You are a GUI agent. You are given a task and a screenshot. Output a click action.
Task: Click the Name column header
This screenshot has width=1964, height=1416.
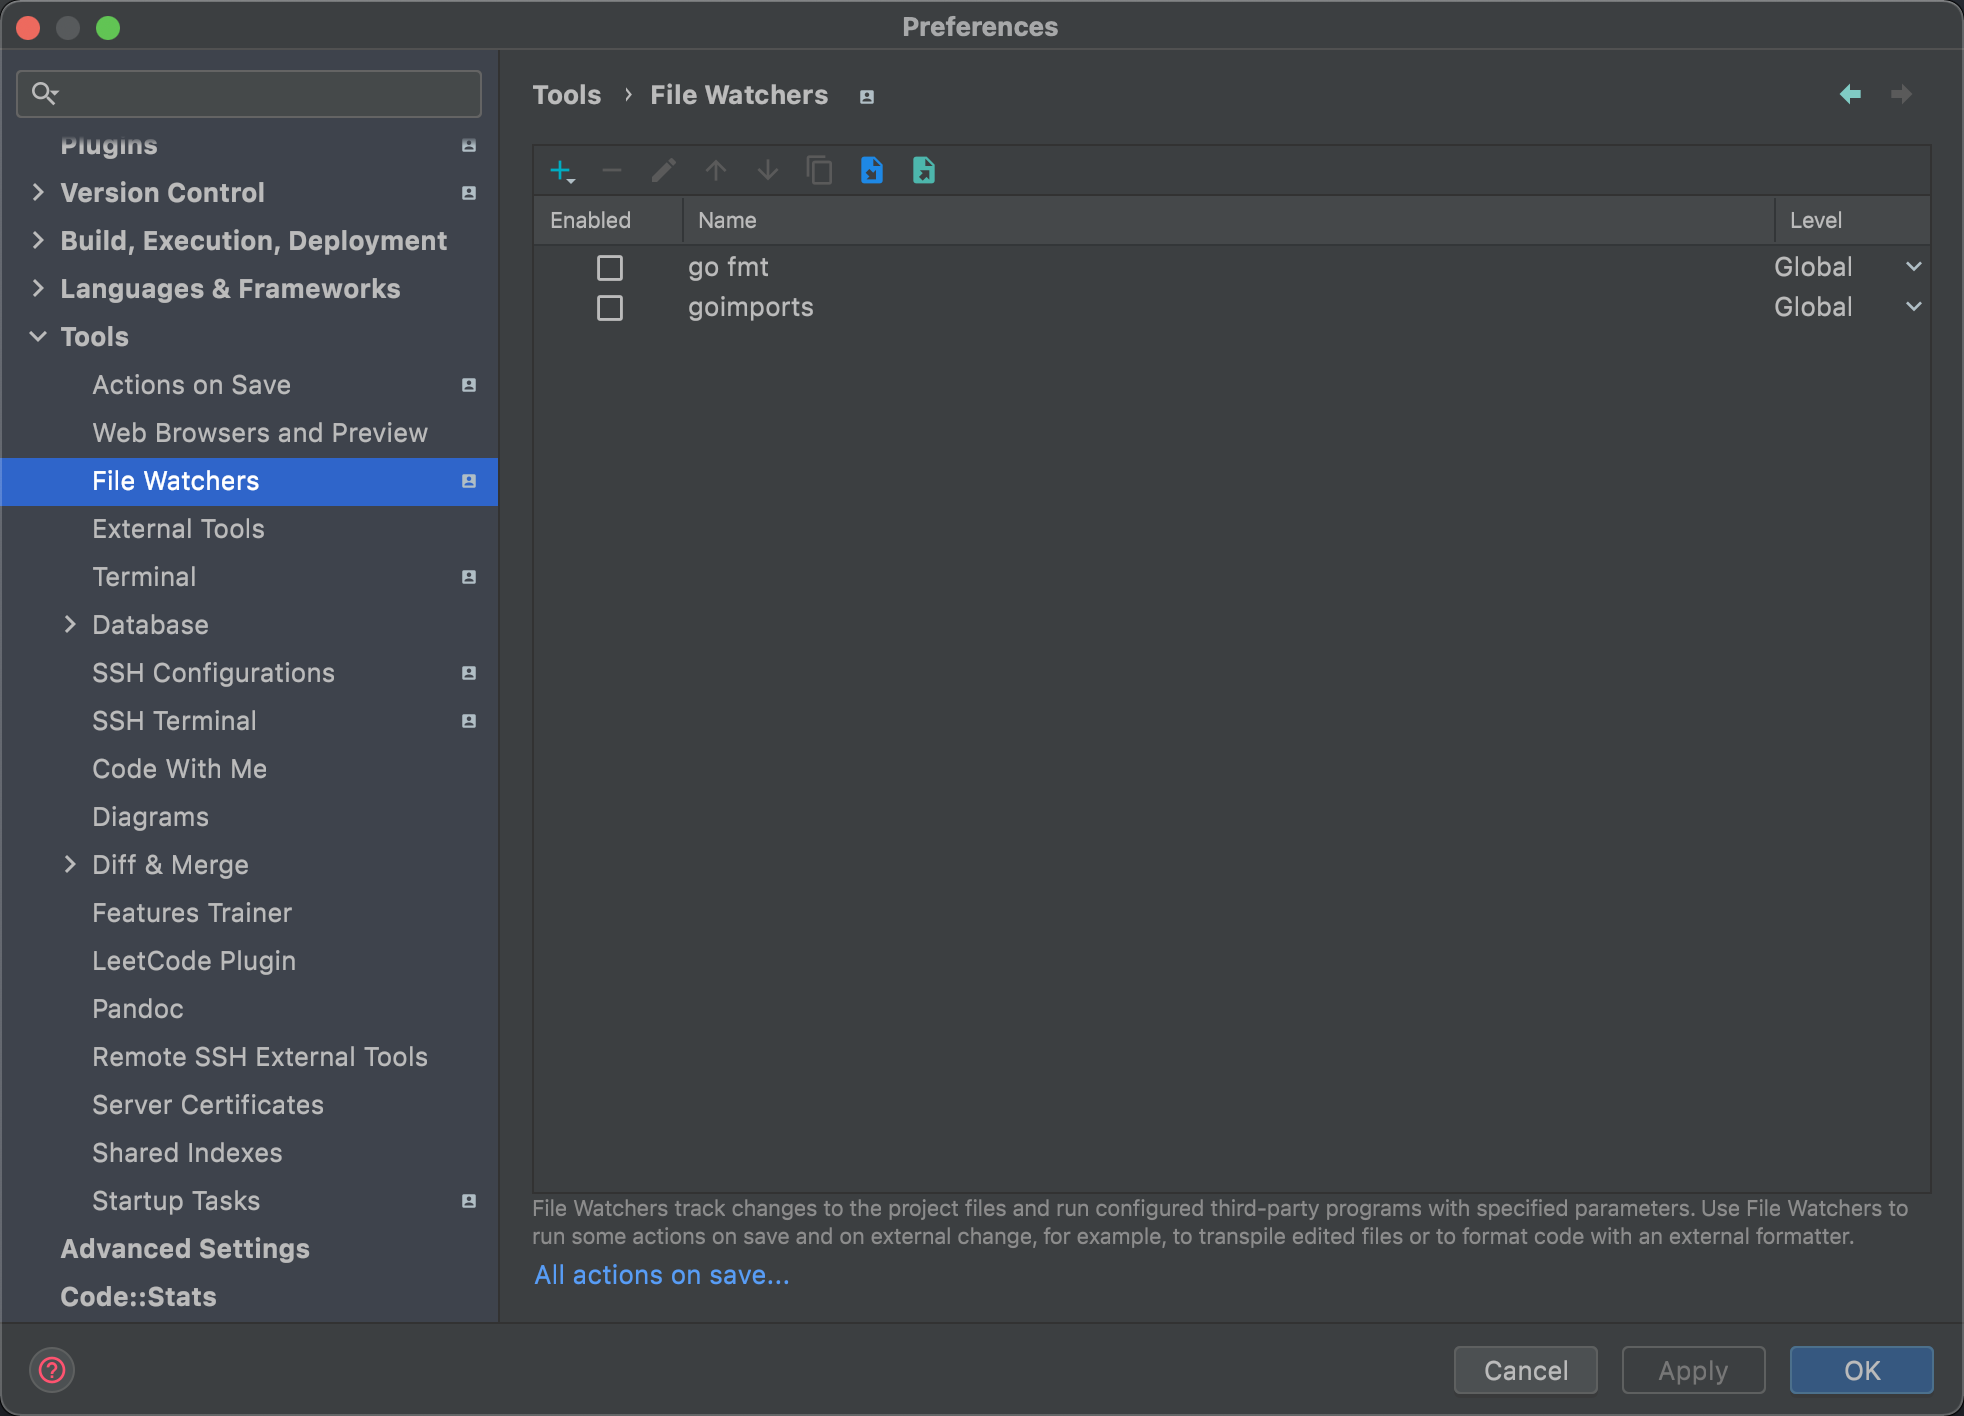[1229, 220]
